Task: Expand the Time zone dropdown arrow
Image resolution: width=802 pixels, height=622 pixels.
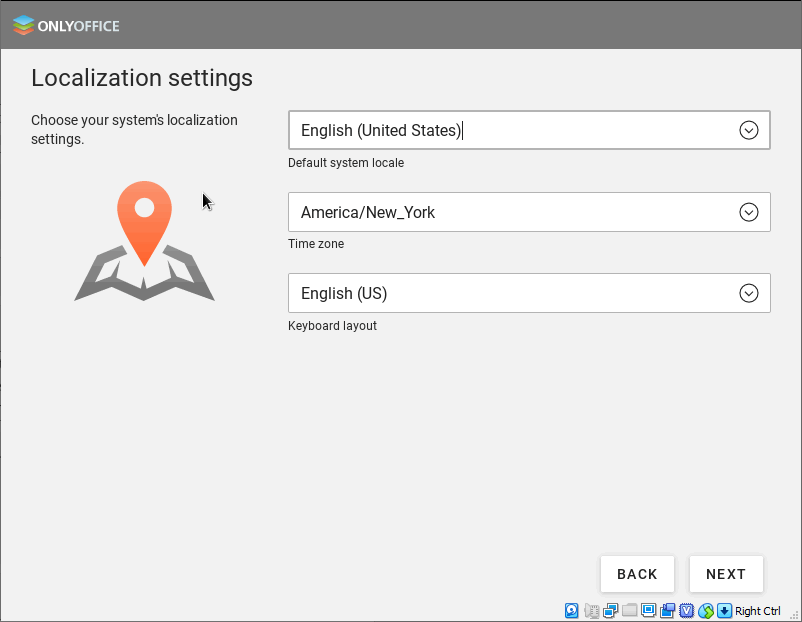Action: pyautogui.click(x=748, y=212)
